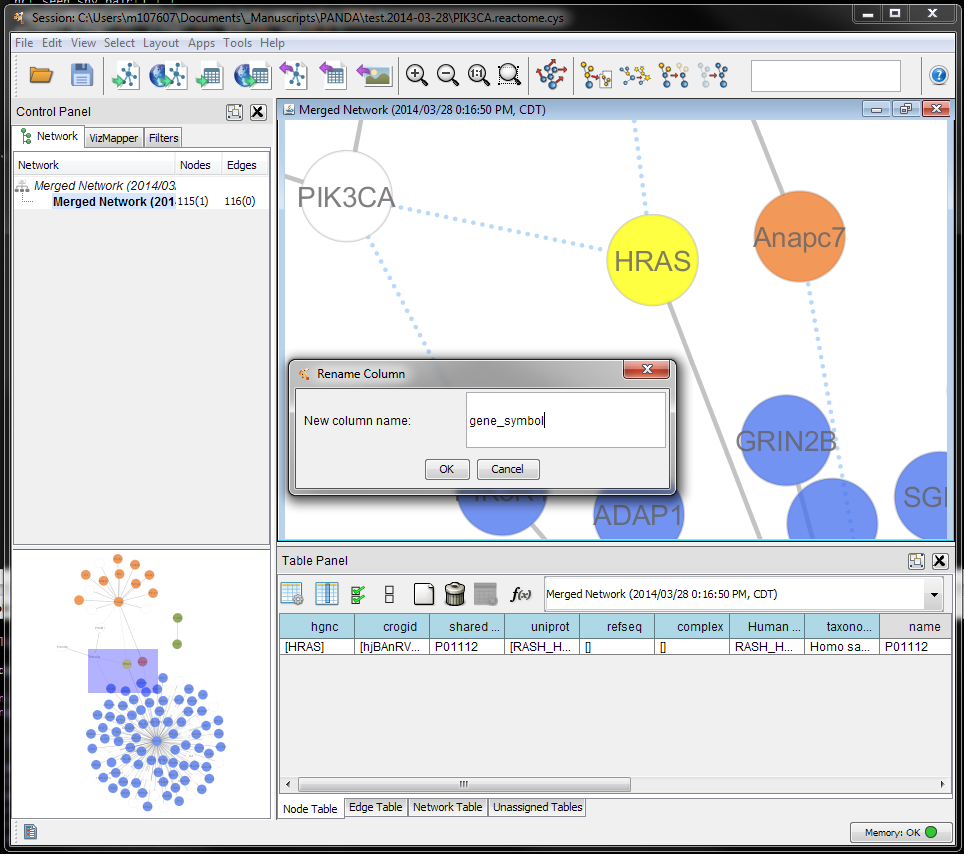Cancel the Rename Column dialog
This screenshot has width=964, height=854.
(x=507, y=469)
